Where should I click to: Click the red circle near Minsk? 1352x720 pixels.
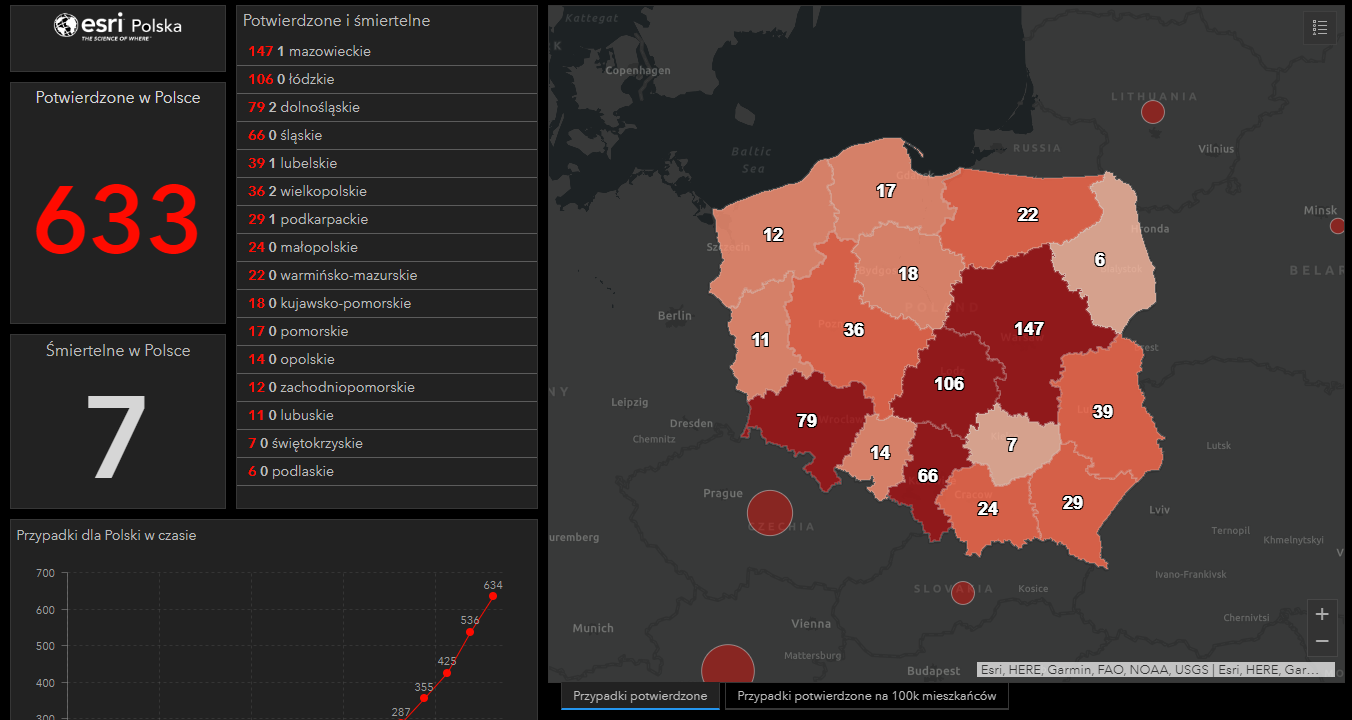1337,226
